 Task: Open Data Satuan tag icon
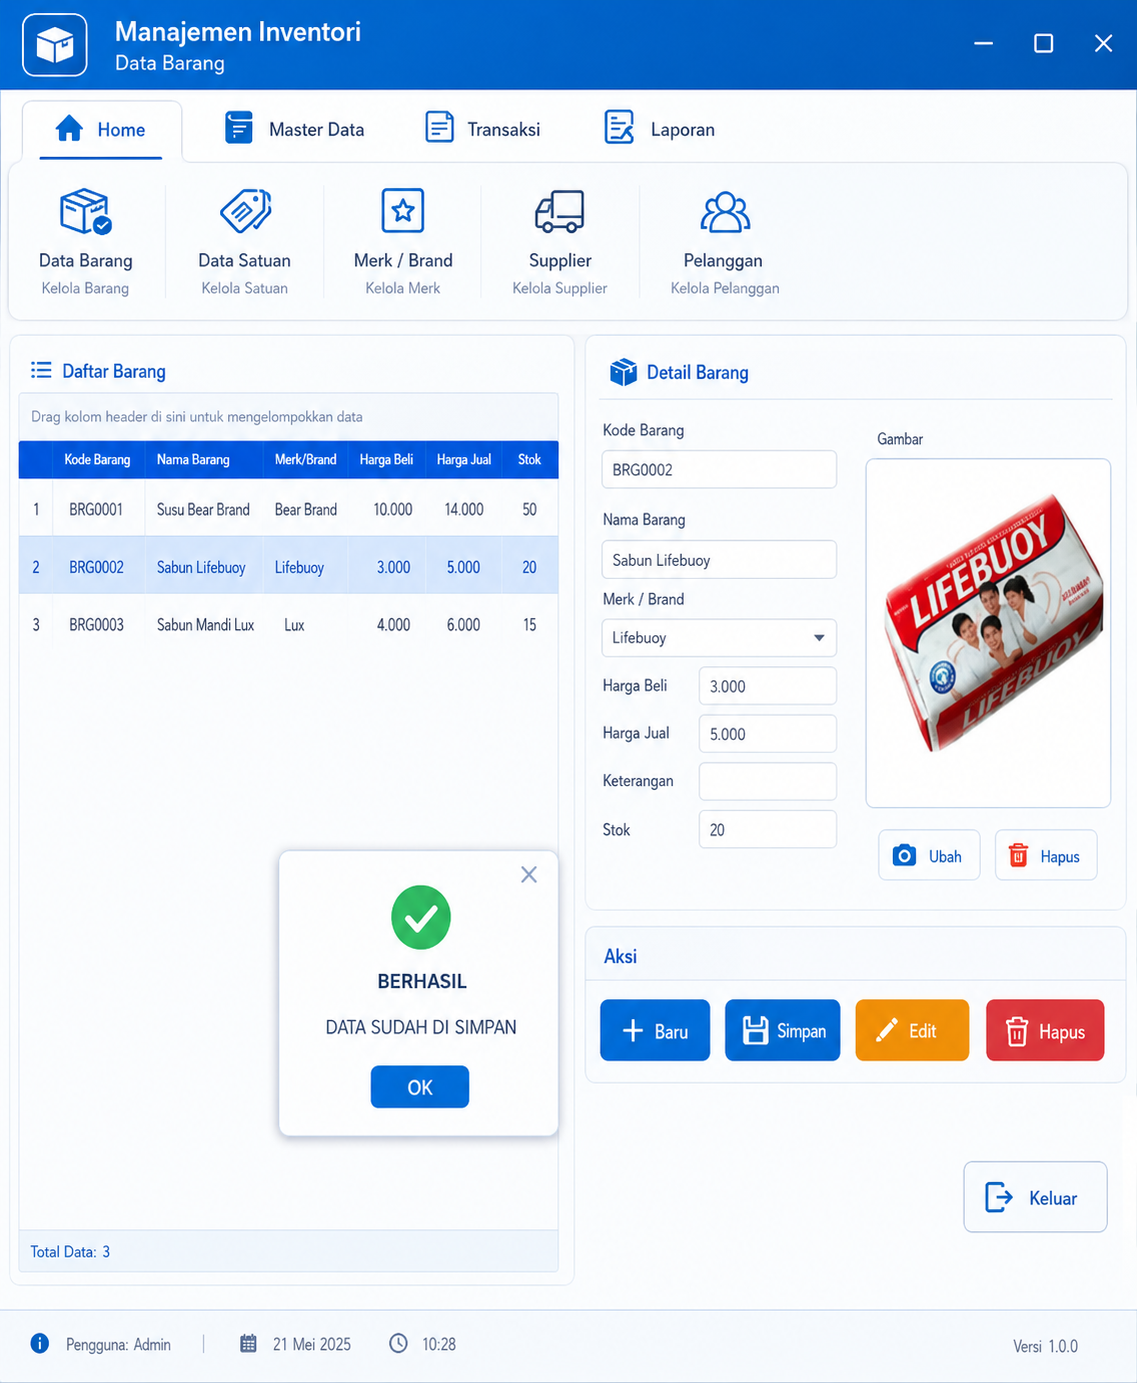click(245, 211)
